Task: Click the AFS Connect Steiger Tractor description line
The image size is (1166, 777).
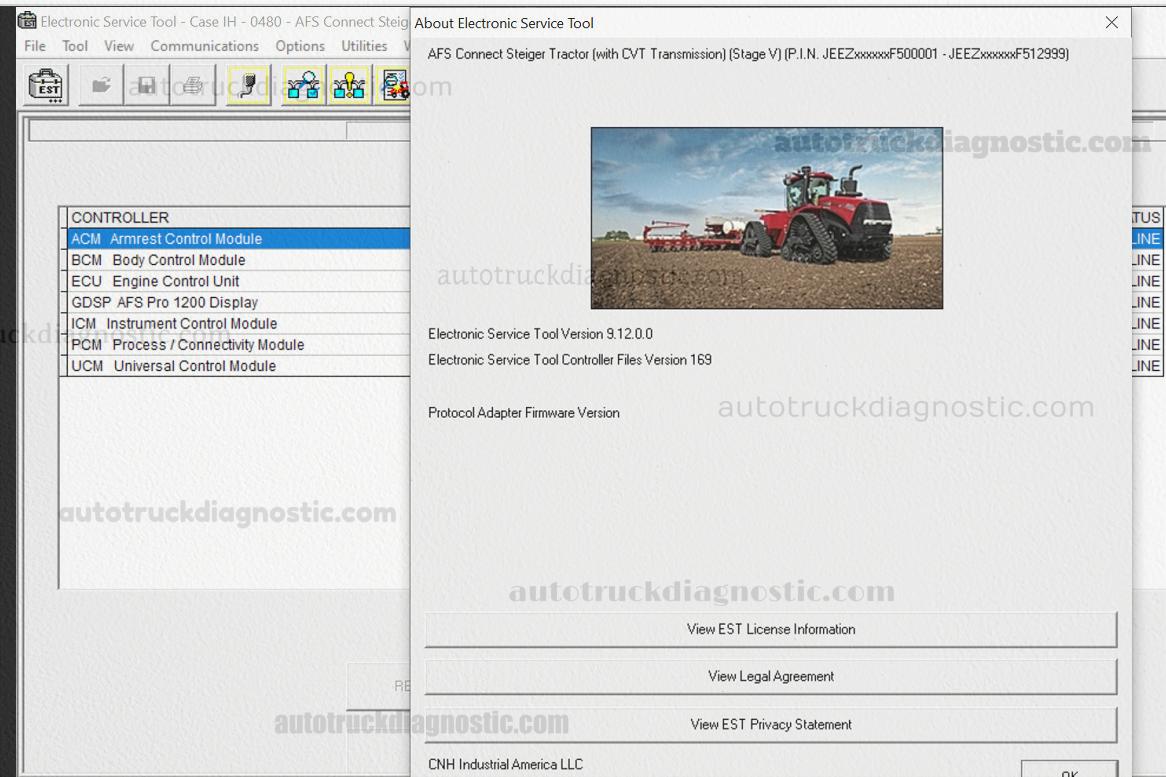Action: 748,54
